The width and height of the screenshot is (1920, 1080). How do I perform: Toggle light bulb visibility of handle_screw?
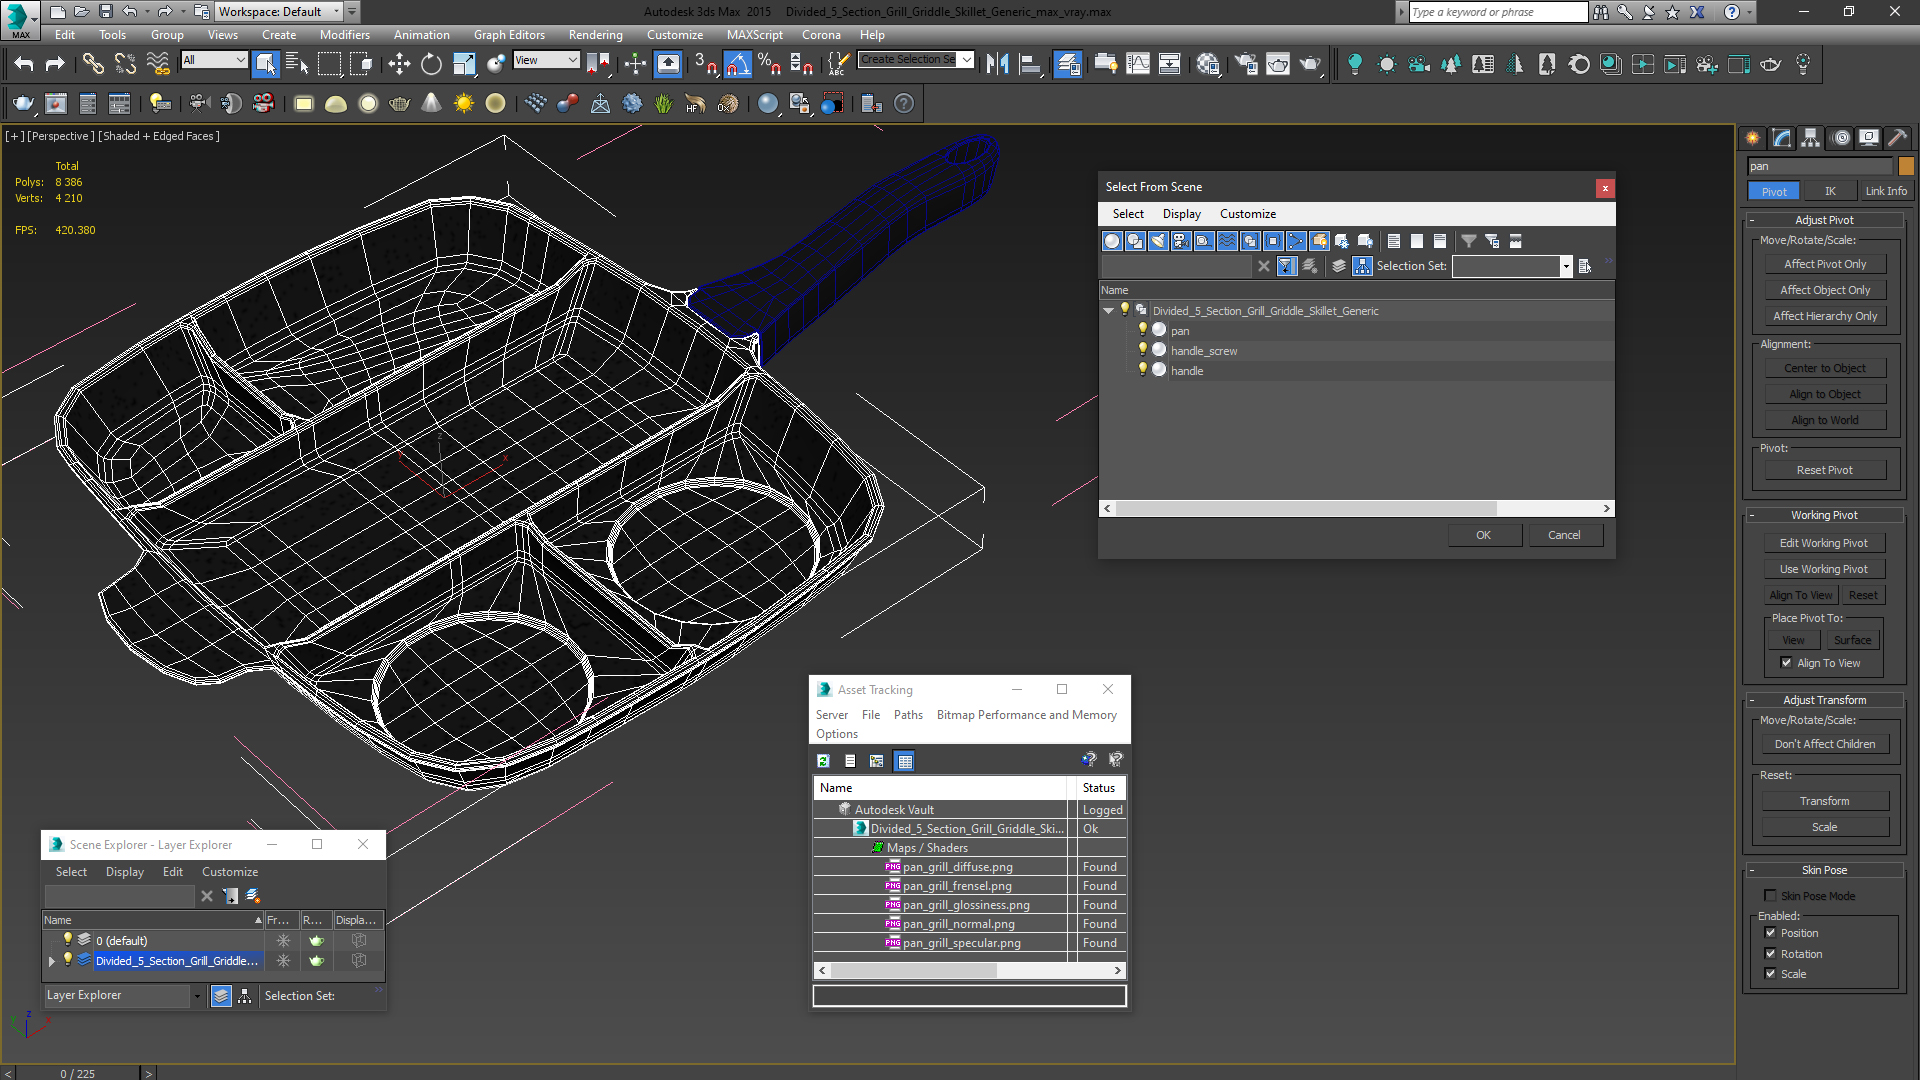coord(1142,349)
